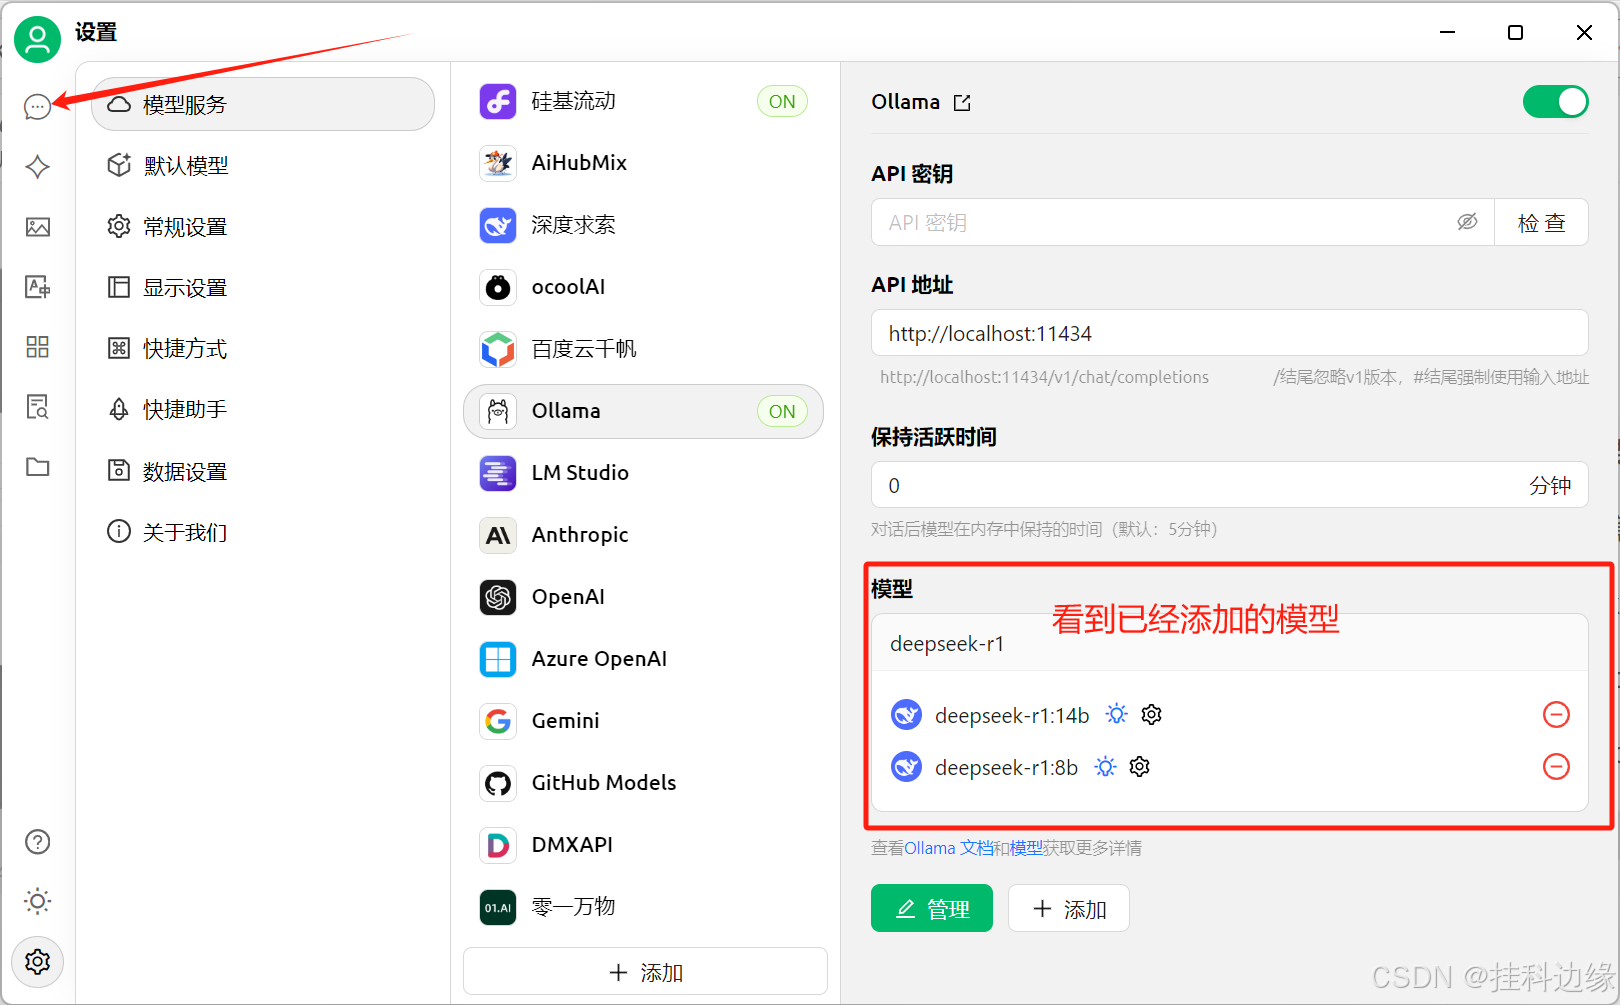Click the green 管理 models button

pos(932,908)
